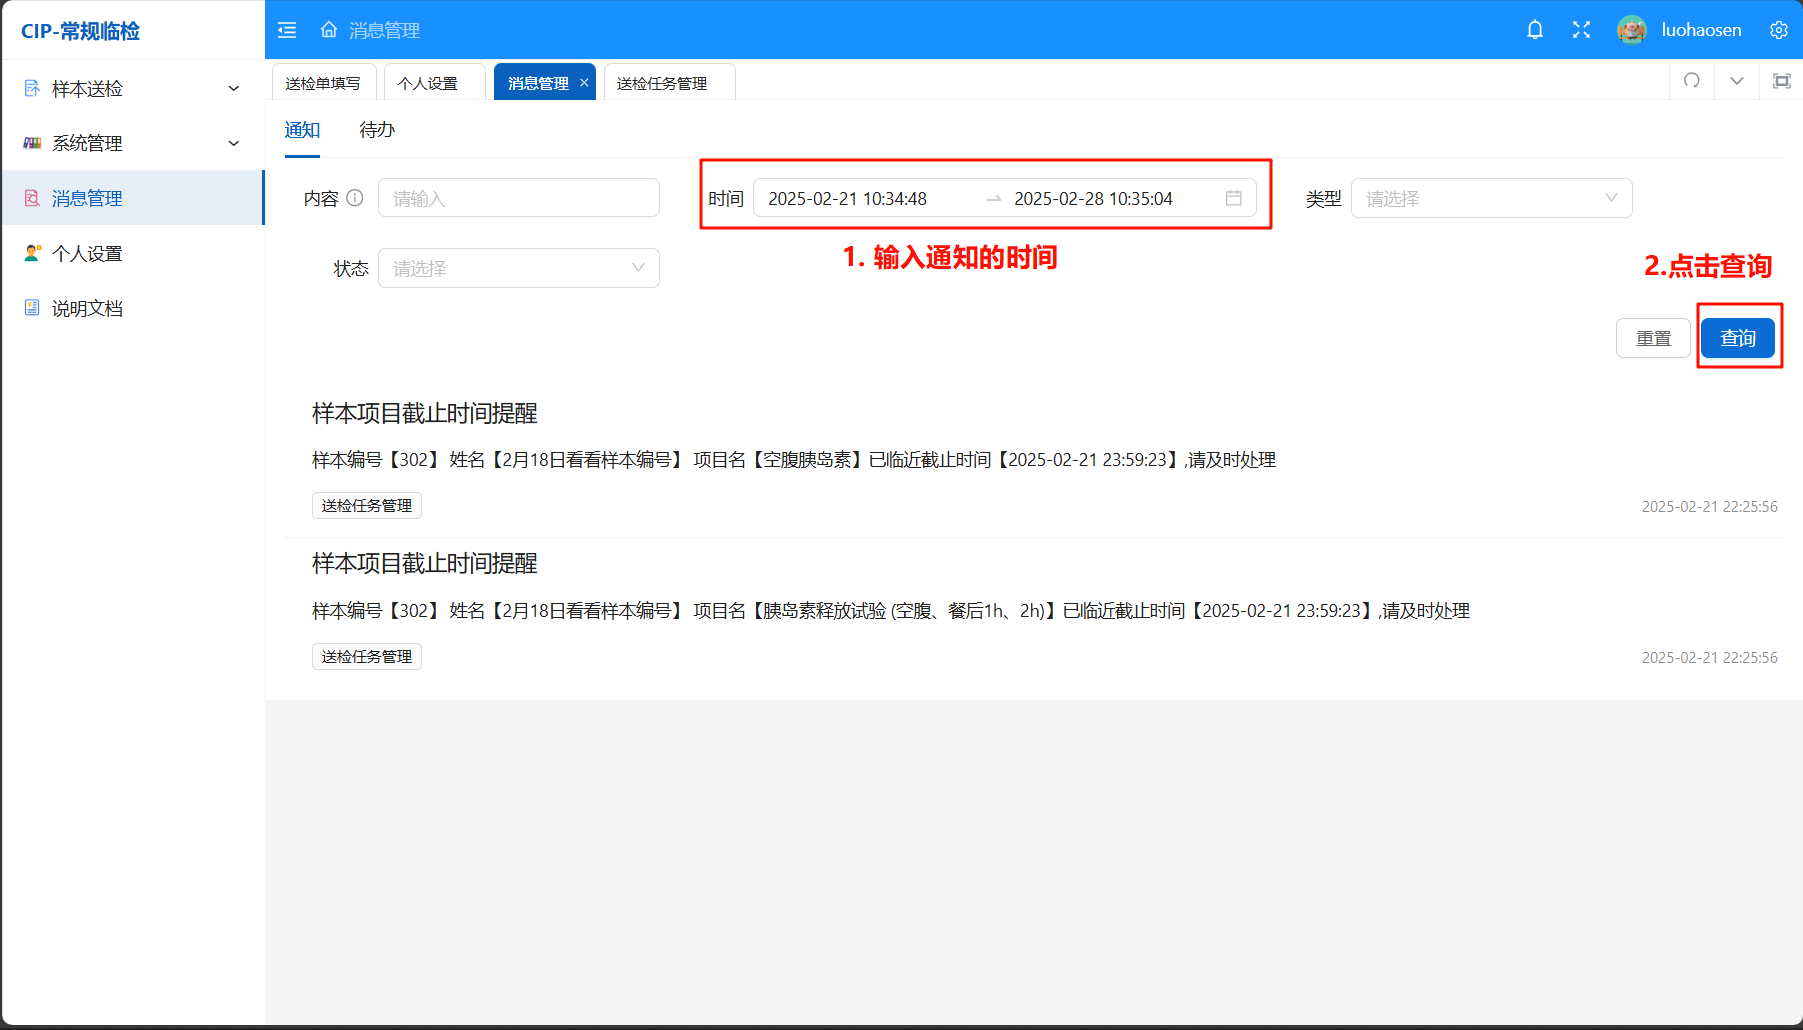Open the 类型 dropdown
The image size is (1803, 1030).
1490,198
